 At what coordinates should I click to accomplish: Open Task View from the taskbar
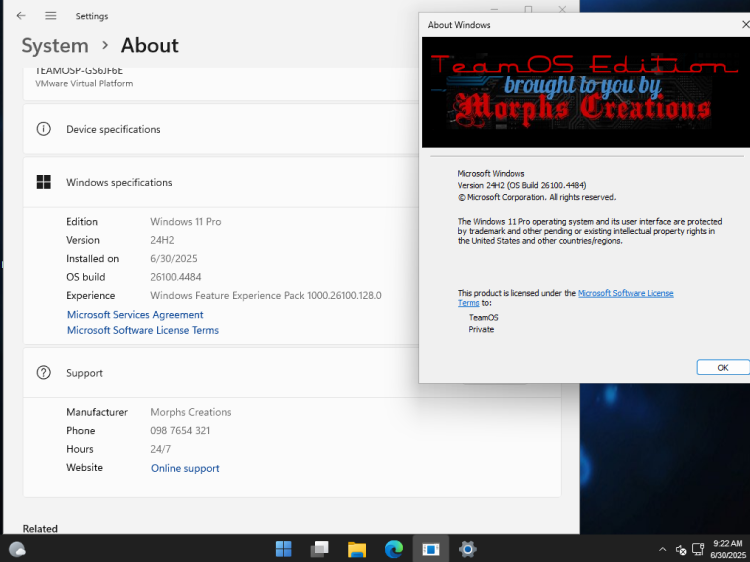(320, 549)
